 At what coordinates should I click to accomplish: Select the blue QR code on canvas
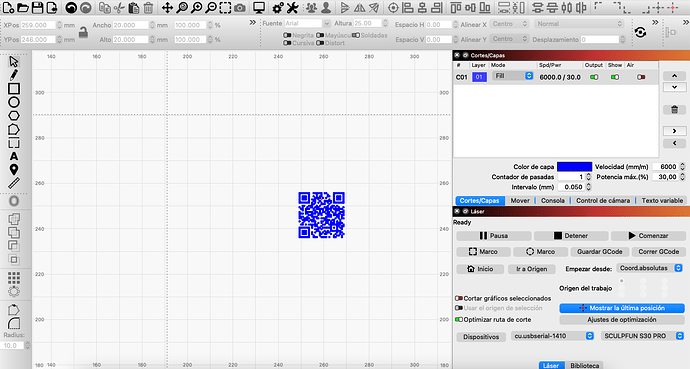click(321, 215)
